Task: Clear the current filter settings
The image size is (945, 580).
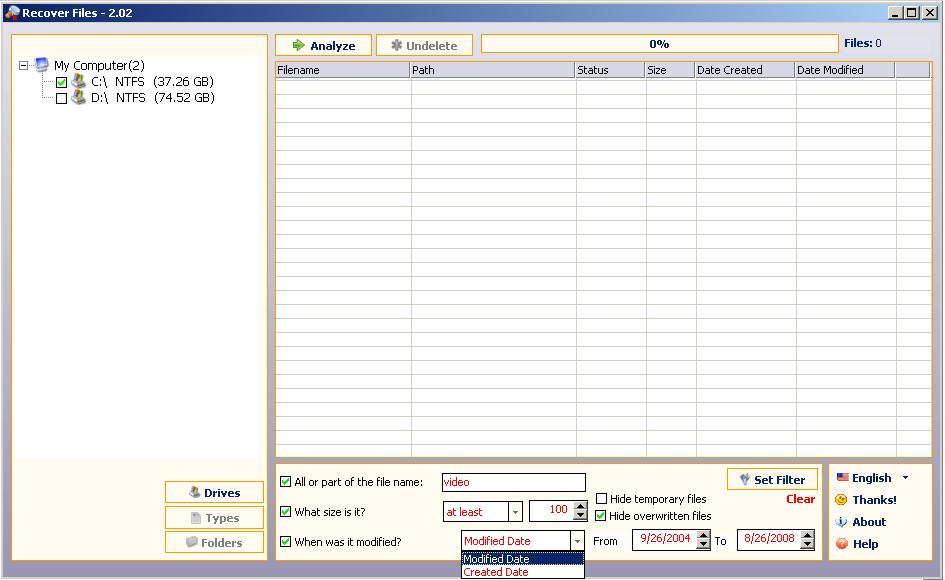Action: point(800,498)
